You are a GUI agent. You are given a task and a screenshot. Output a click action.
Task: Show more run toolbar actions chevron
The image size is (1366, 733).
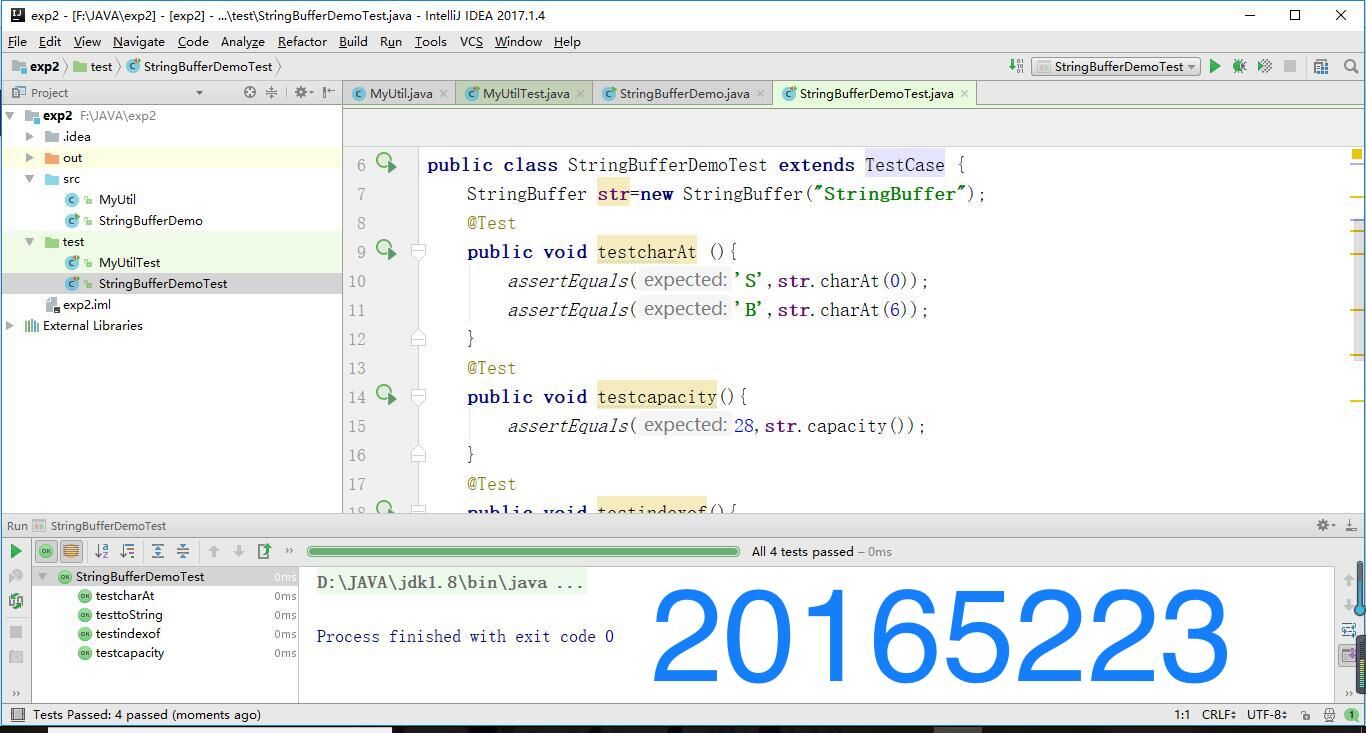tap(289, 551)
